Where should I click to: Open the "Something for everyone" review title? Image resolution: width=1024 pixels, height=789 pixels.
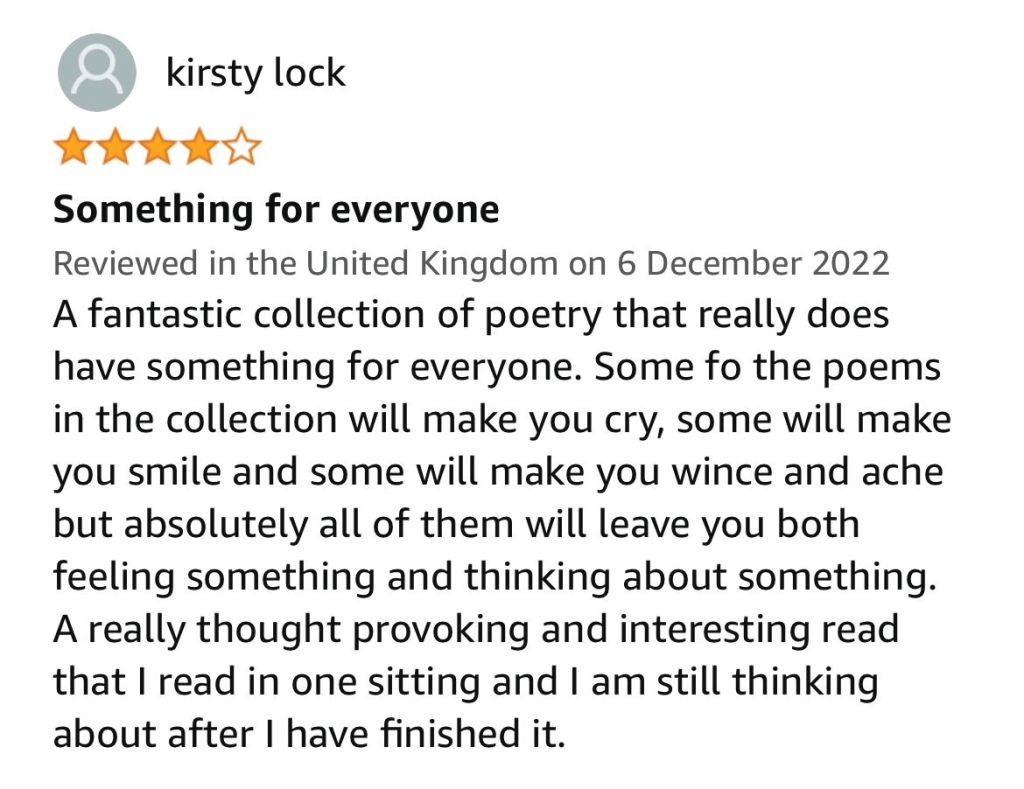pos(275,210)
